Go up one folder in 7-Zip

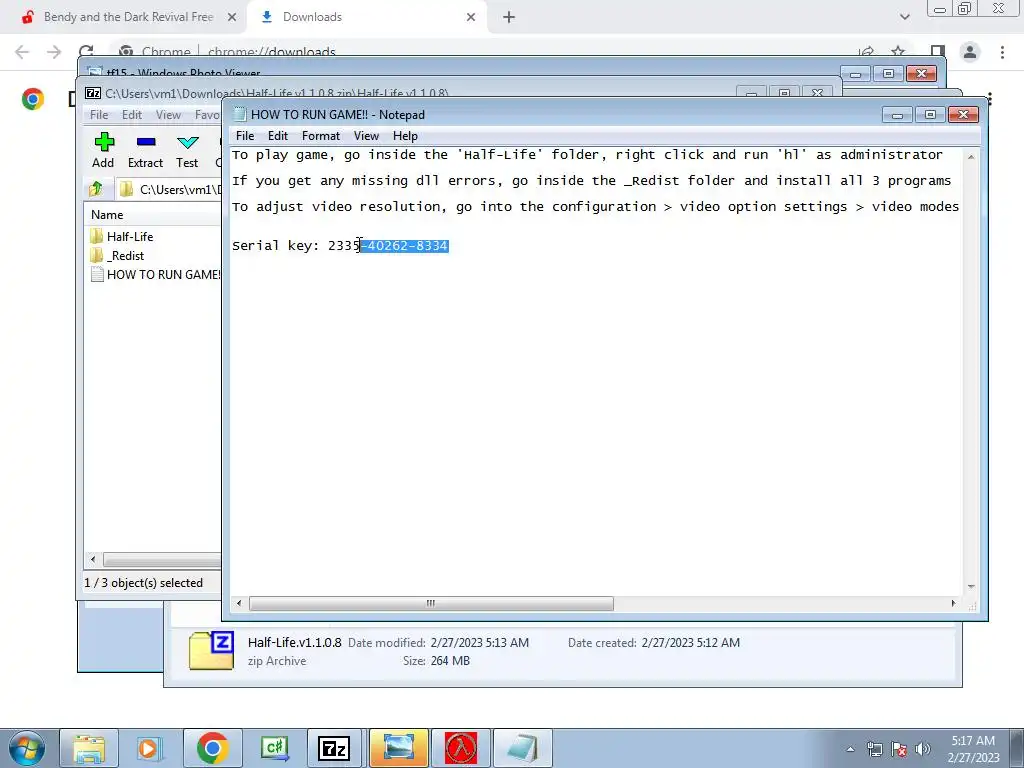[x=96, y=189]
